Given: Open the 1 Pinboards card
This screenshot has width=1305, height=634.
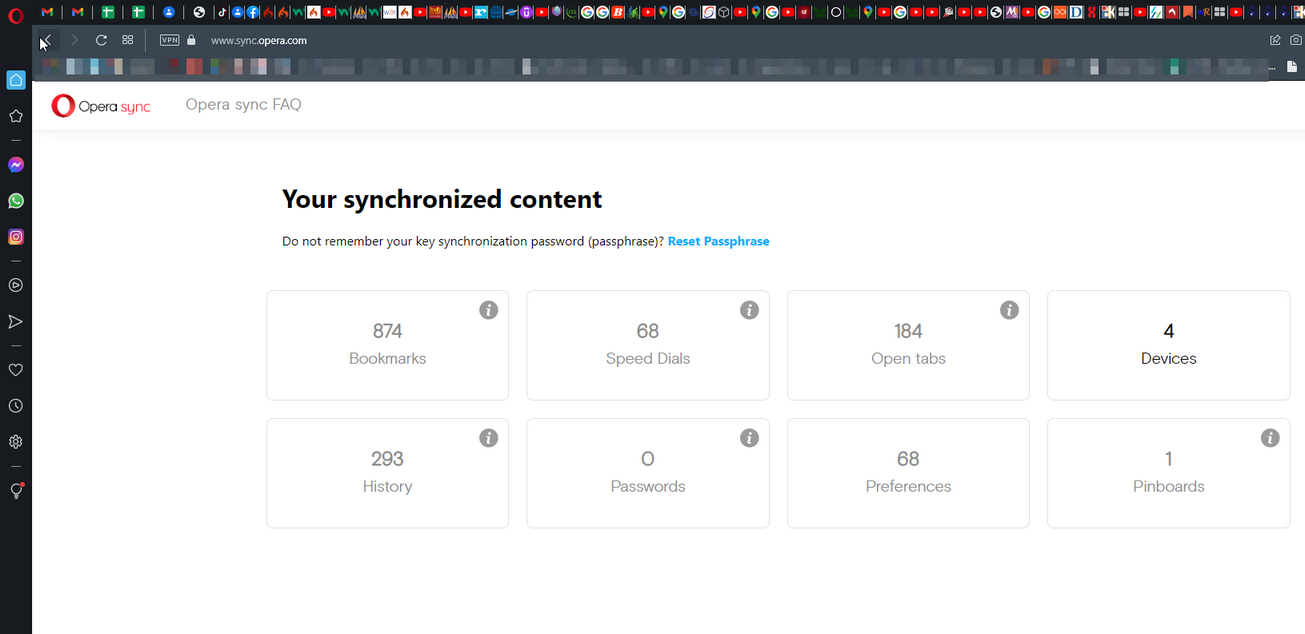Looking at the screenshot, I should coord(1168,473).
